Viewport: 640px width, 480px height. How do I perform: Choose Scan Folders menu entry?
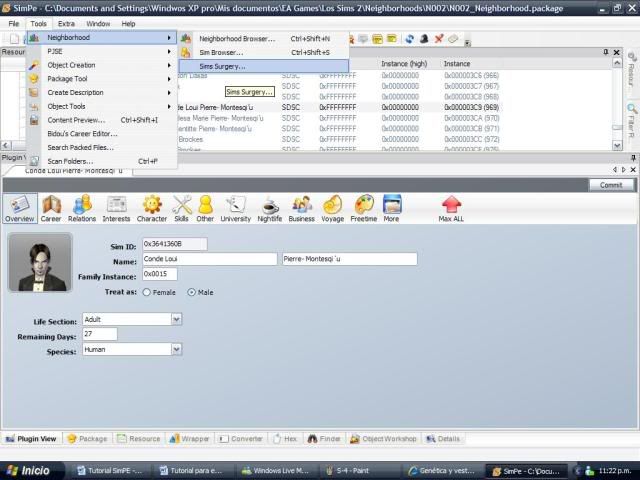[102, 161]
